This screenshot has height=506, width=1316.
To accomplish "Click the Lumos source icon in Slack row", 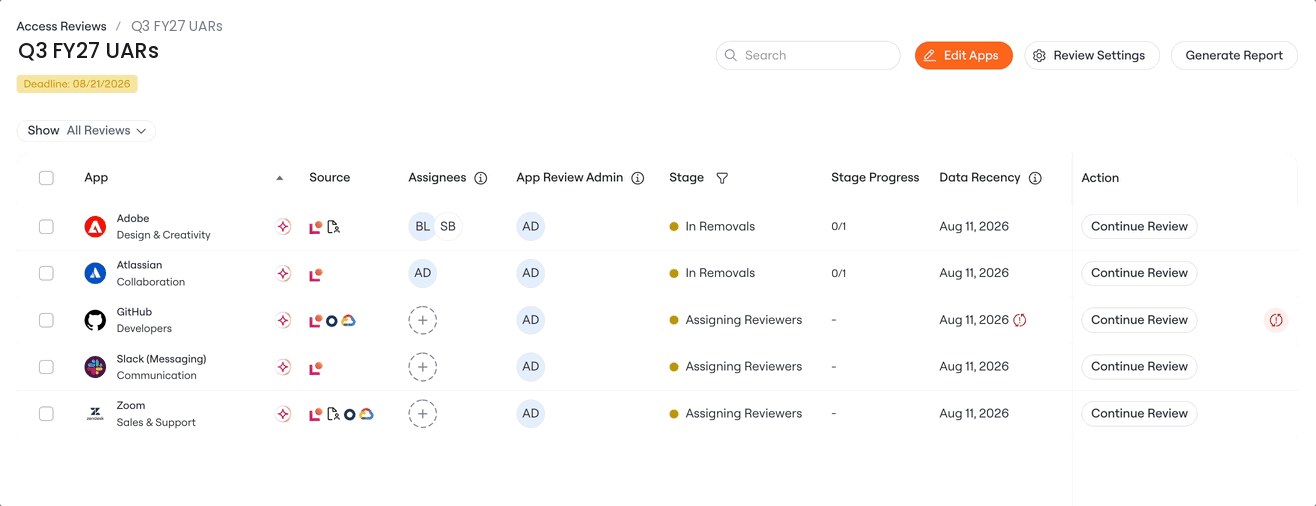I will tap(316, 368).
